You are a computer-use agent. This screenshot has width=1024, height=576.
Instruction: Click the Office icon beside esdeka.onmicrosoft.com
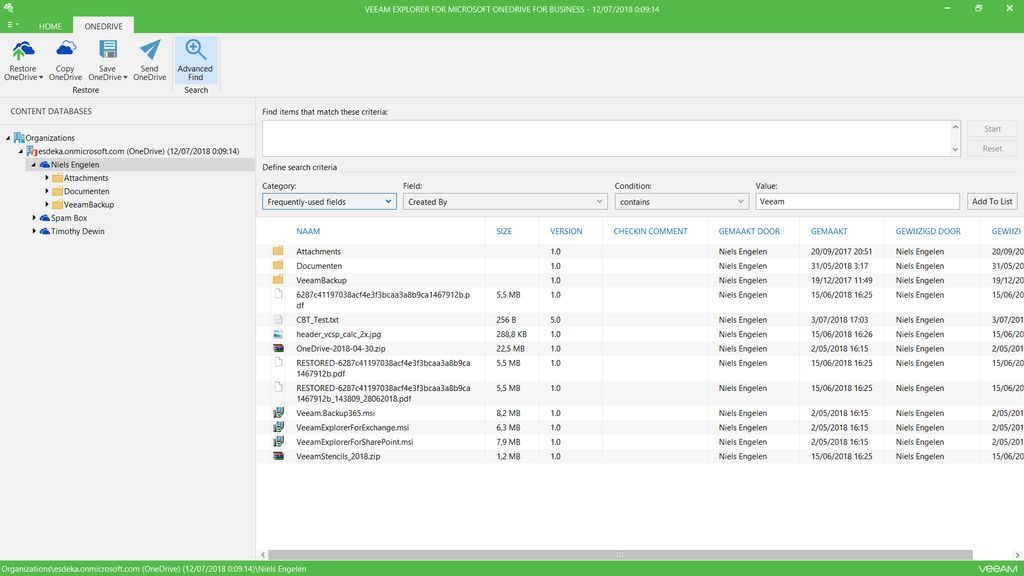point(31,151)
